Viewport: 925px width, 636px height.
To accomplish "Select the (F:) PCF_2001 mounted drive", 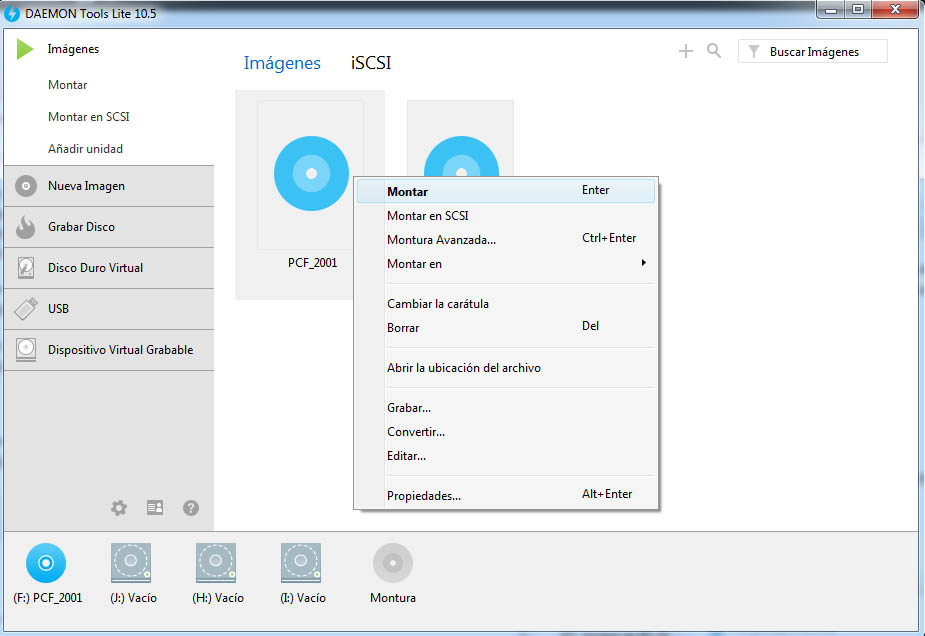I will tap(46, 563).
